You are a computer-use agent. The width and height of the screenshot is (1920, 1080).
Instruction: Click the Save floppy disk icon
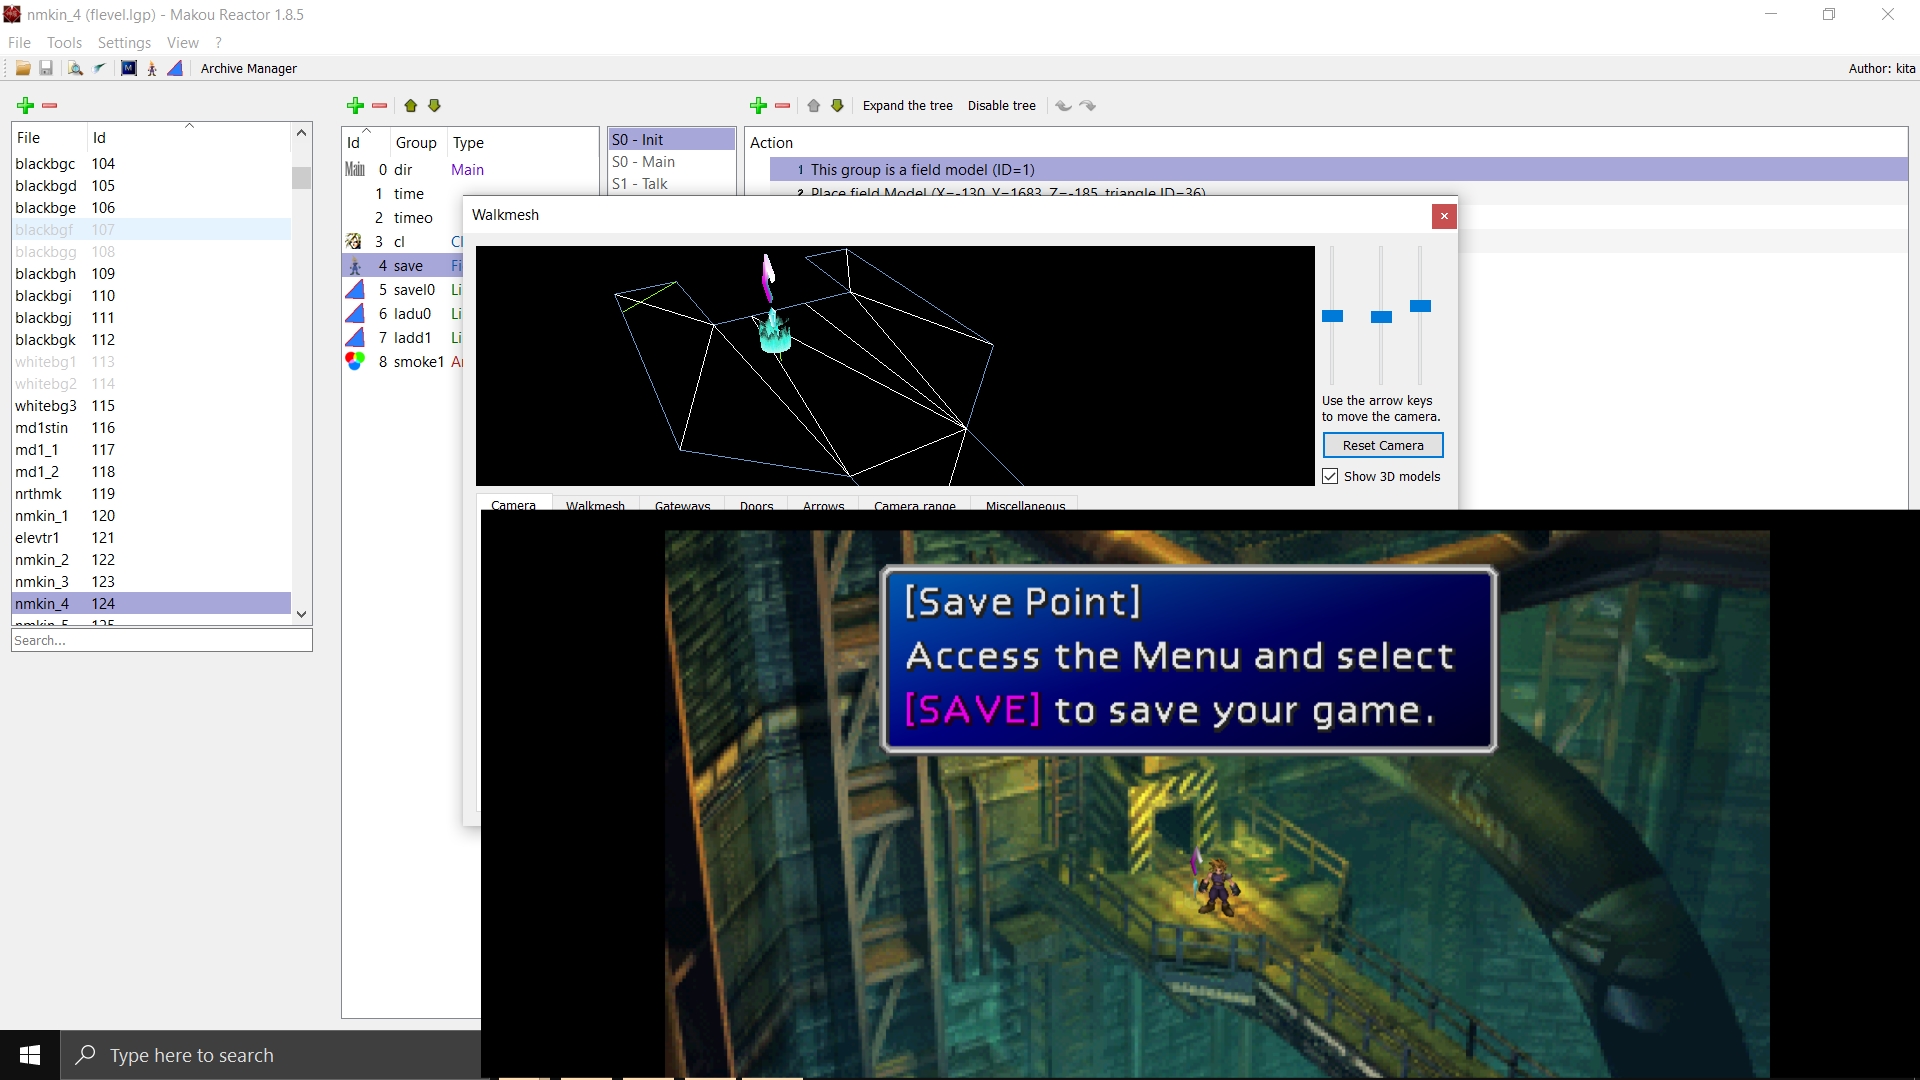46,69
